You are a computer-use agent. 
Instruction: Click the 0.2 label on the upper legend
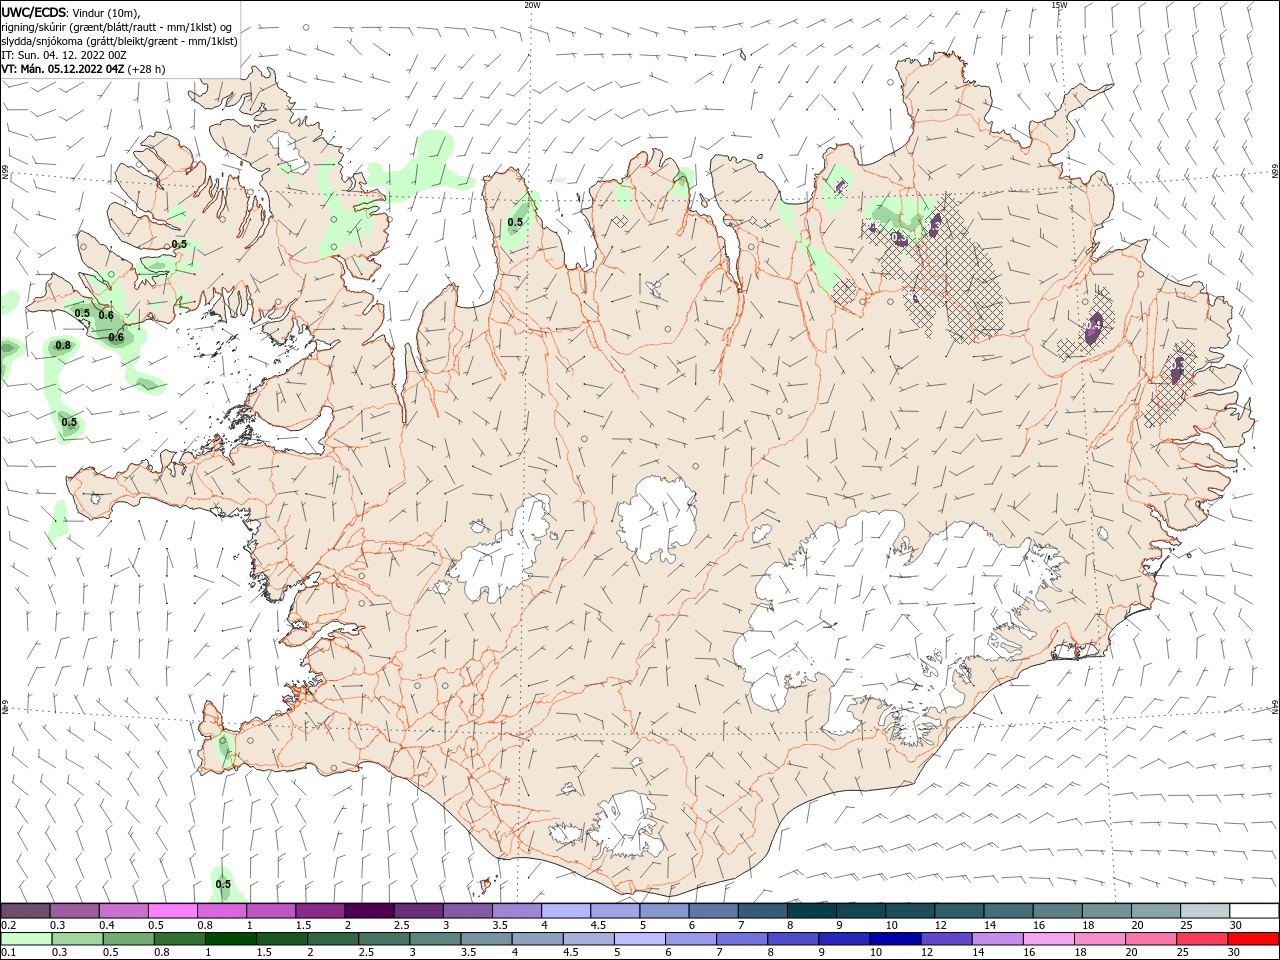9,925
